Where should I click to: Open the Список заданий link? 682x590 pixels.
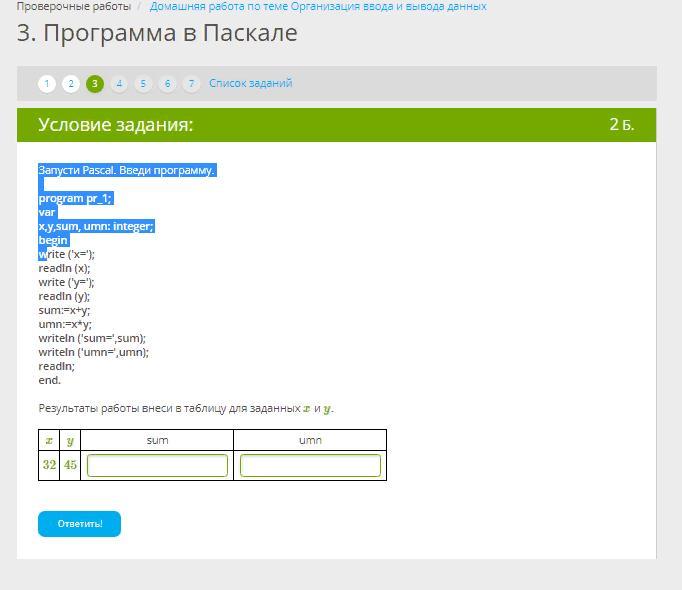coord(251,83)
